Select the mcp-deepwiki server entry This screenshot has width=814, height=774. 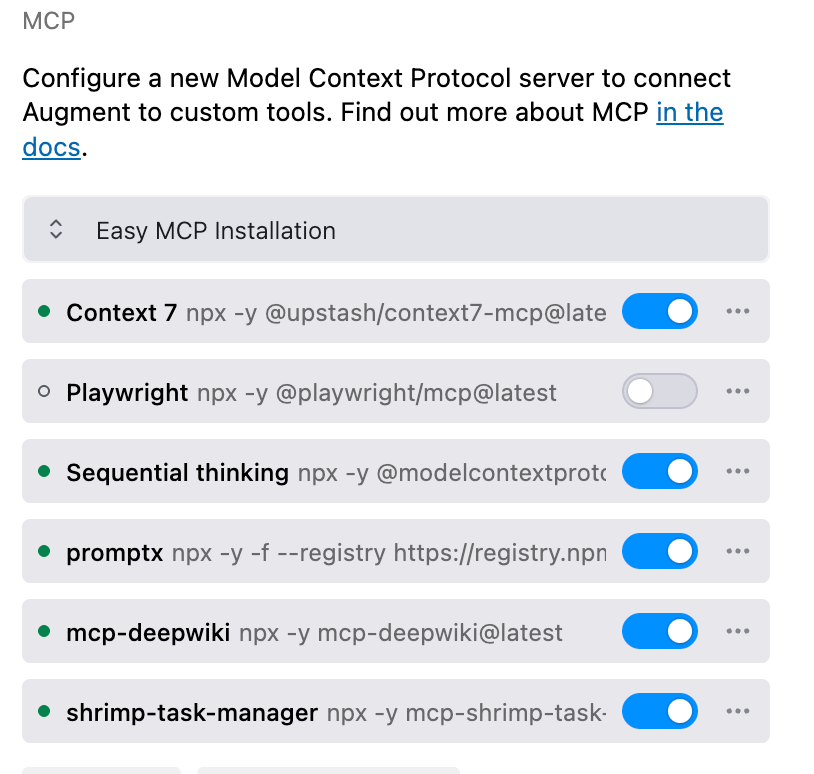pyautogui.click(x=300, y=631)
